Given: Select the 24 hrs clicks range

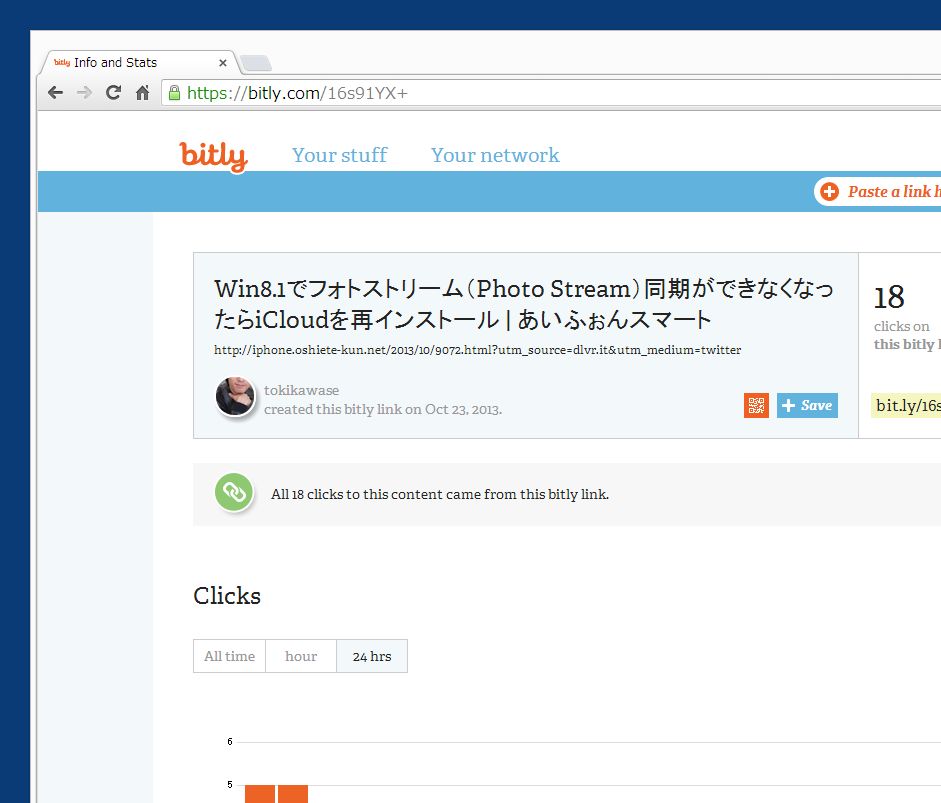Looking at the screenshot, I should [372, 656].
